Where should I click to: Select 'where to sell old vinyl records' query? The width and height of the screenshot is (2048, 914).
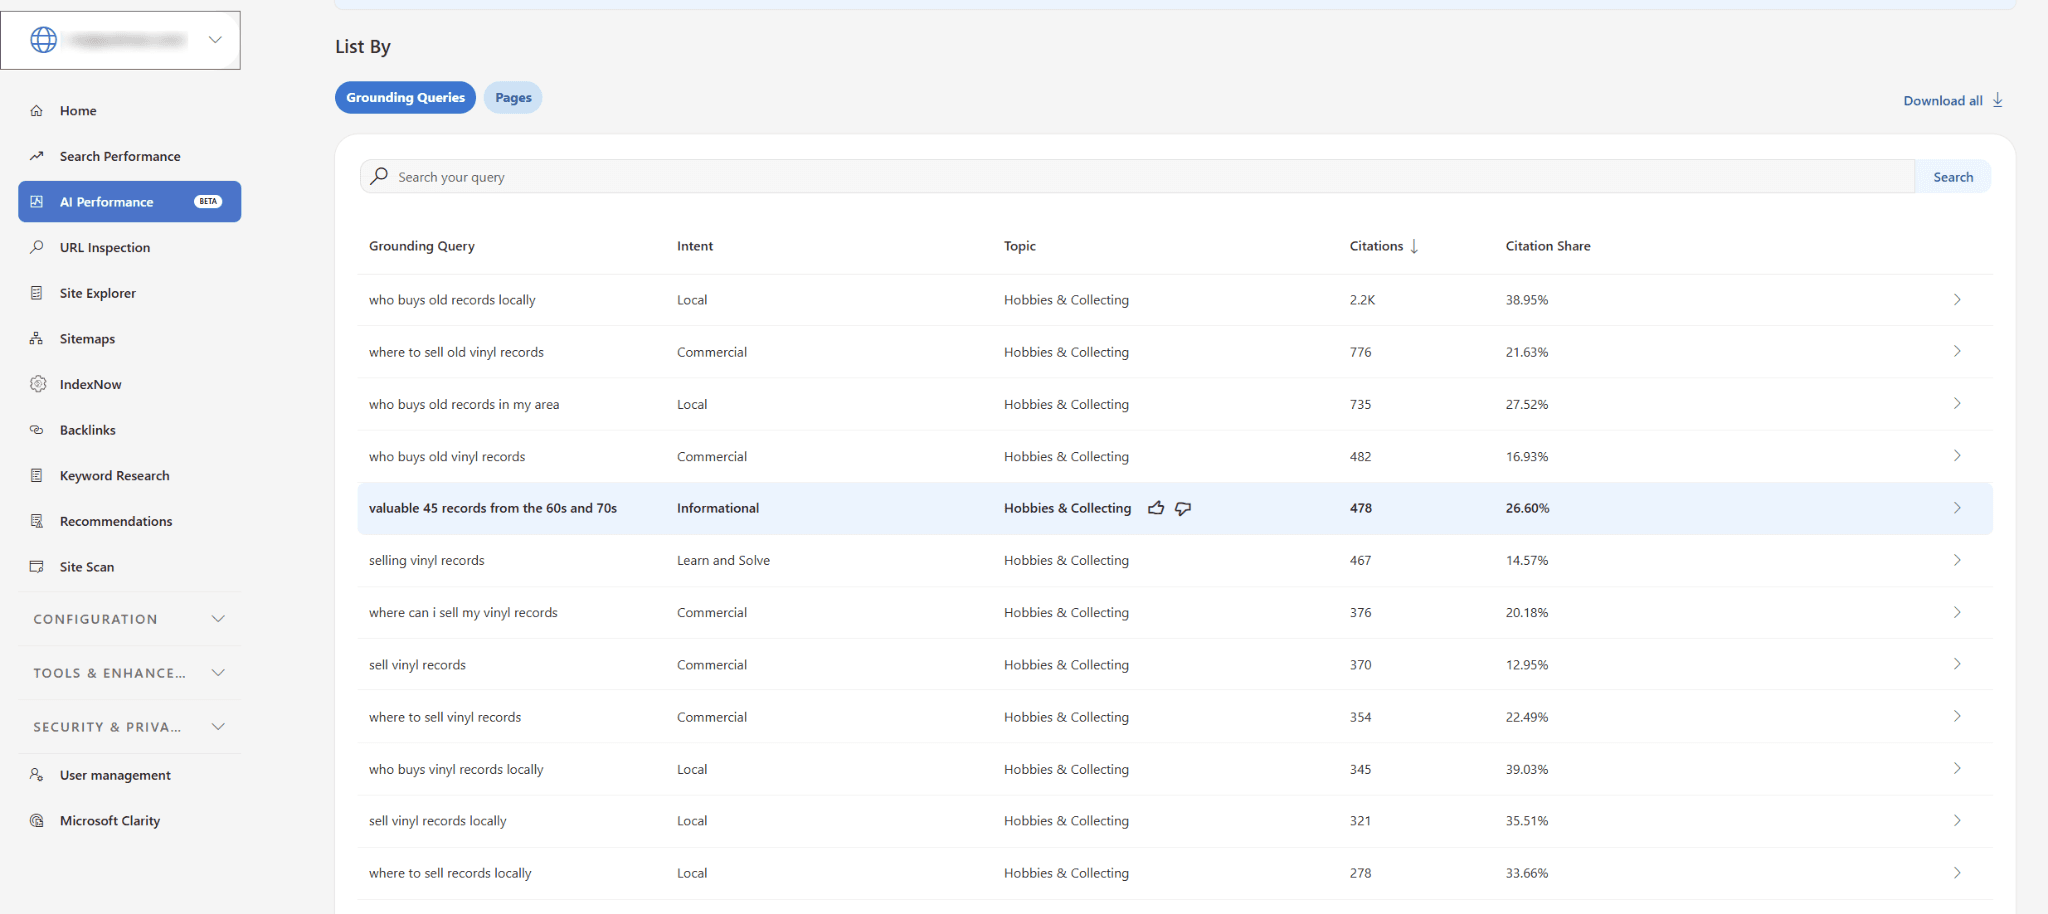tap(456, 352)
